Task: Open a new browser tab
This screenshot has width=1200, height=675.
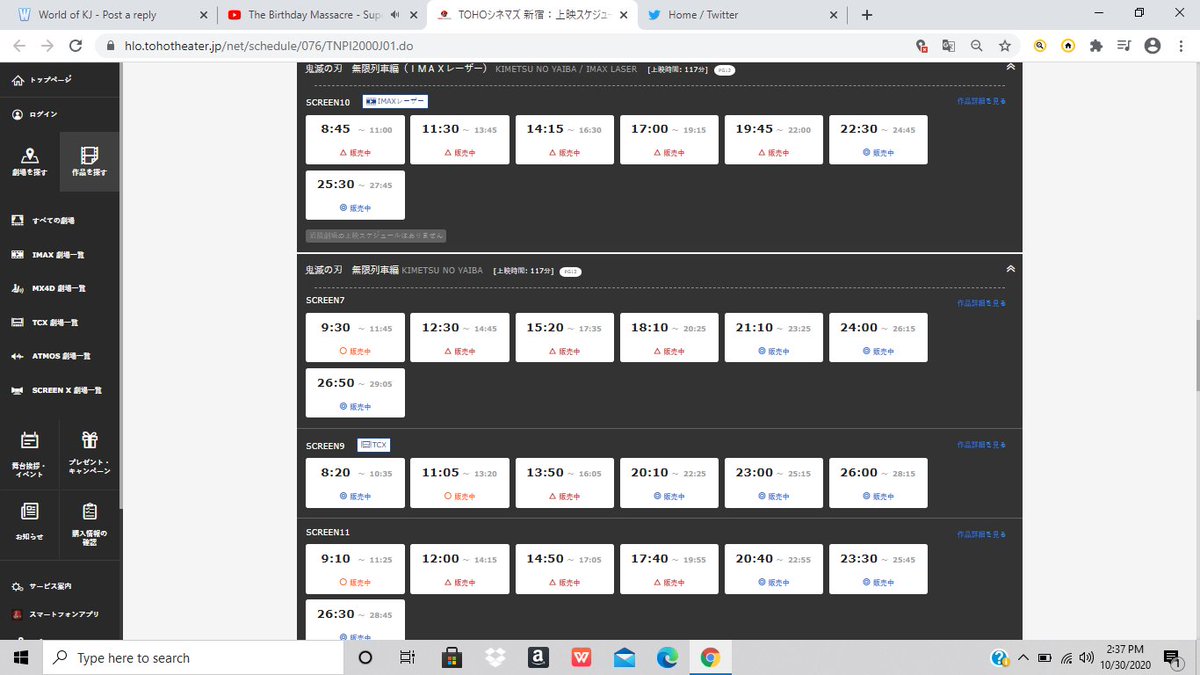Action: tap(866, 15)
